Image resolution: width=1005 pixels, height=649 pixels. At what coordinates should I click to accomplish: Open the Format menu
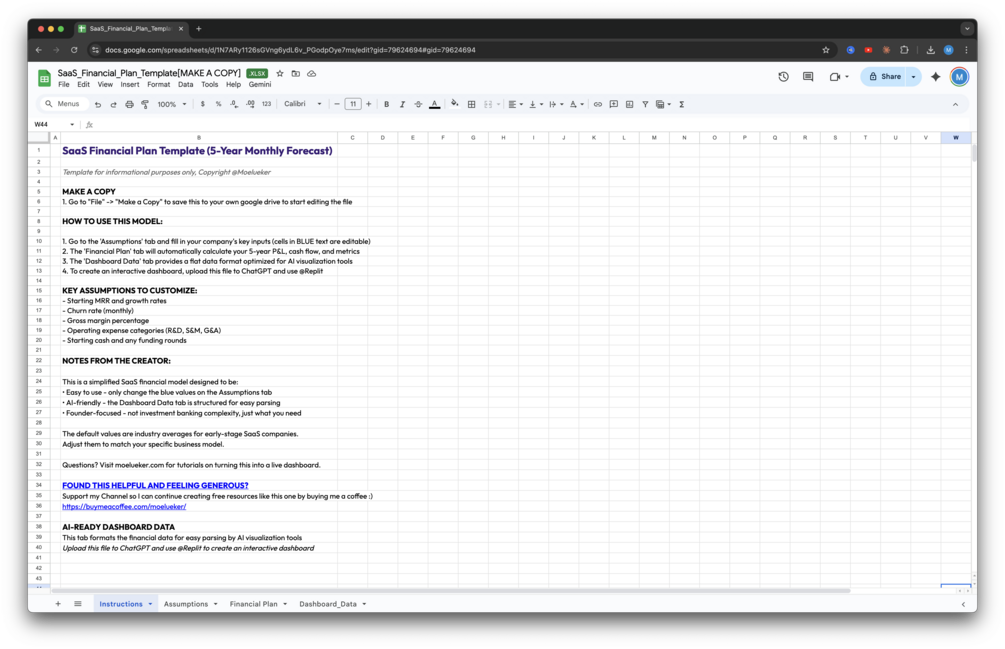158,85
